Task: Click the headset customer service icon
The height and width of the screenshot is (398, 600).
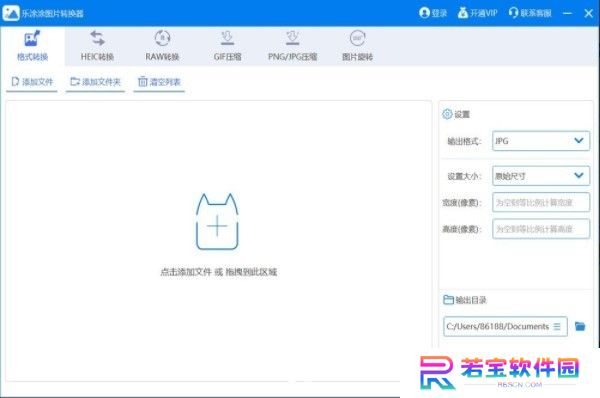Action: pyautogui.click(x=513, y=13)
